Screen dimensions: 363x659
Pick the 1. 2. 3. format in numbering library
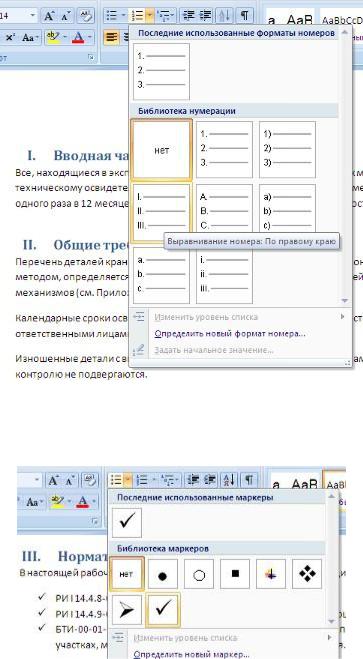click(x=224, y=150)
